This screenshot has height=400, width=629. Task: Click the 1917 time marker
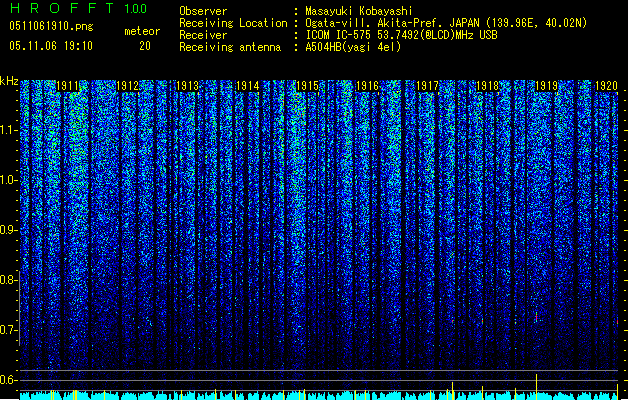(x=427, y=86)
